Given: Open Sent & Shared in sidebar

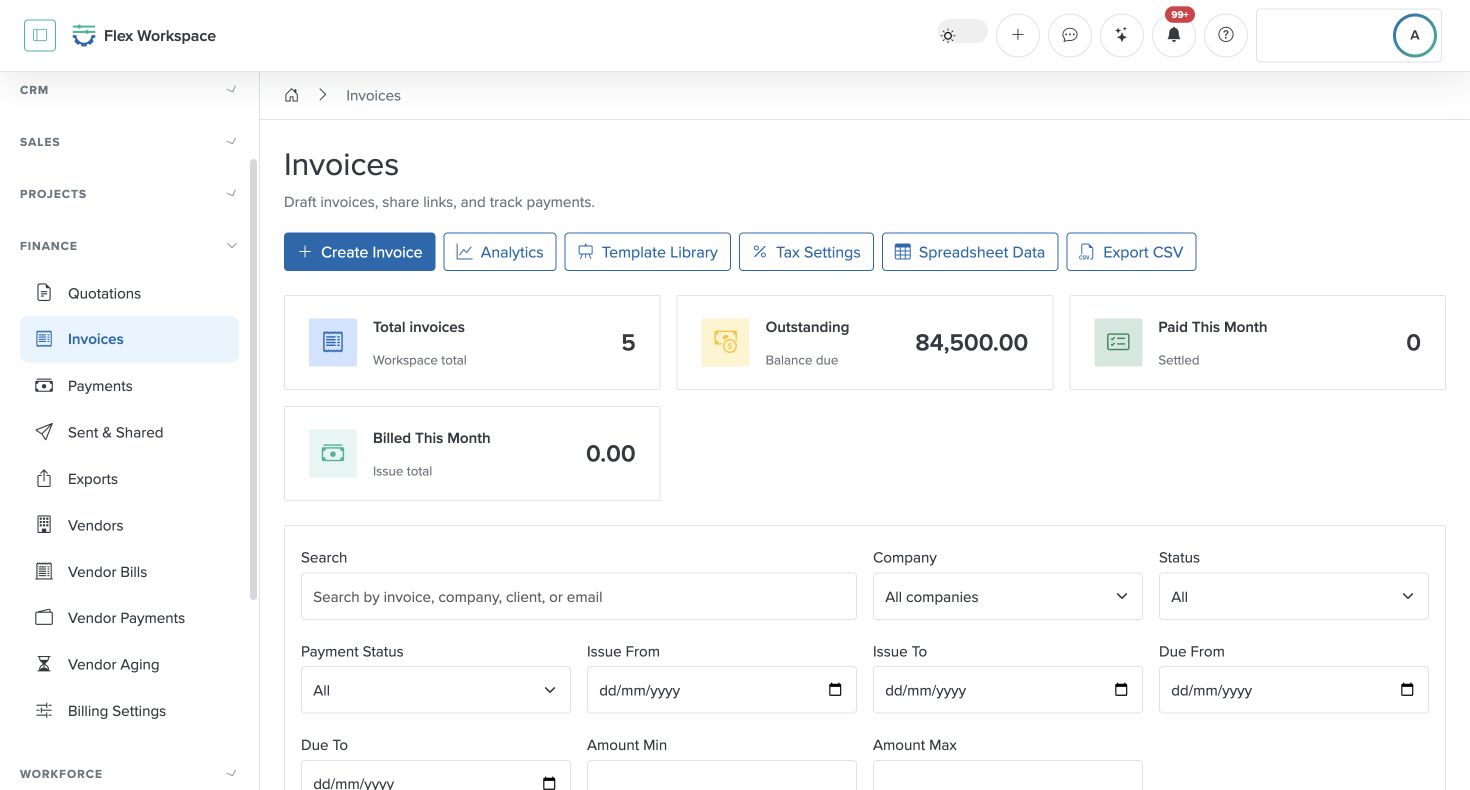Looking at the screenshot, I should (x=129, y=432).
